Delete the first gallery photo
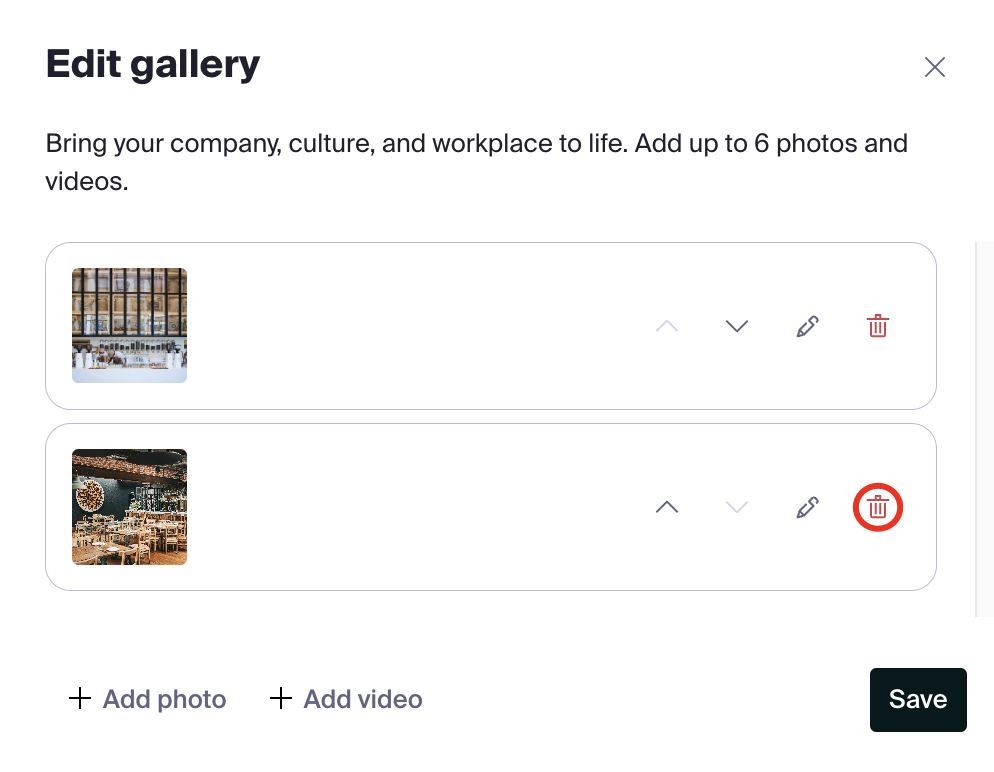This screenshot has width=994, height=772. point(877,326)
